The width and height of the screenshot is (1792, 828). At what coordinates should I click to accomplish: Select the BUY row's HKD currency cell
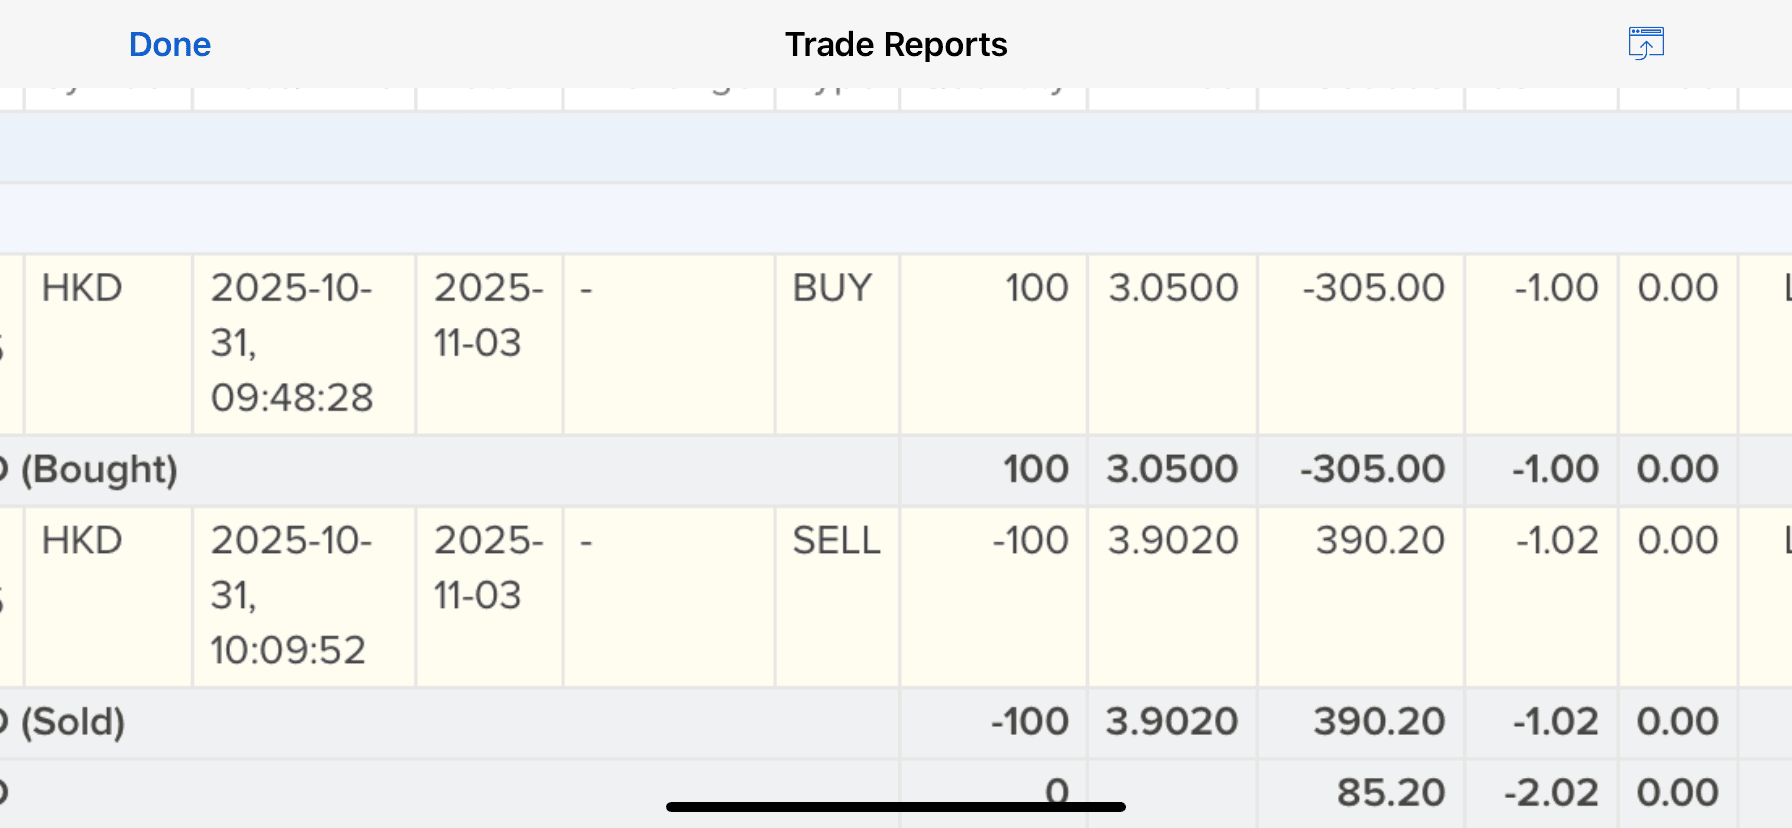pos(82,289)
